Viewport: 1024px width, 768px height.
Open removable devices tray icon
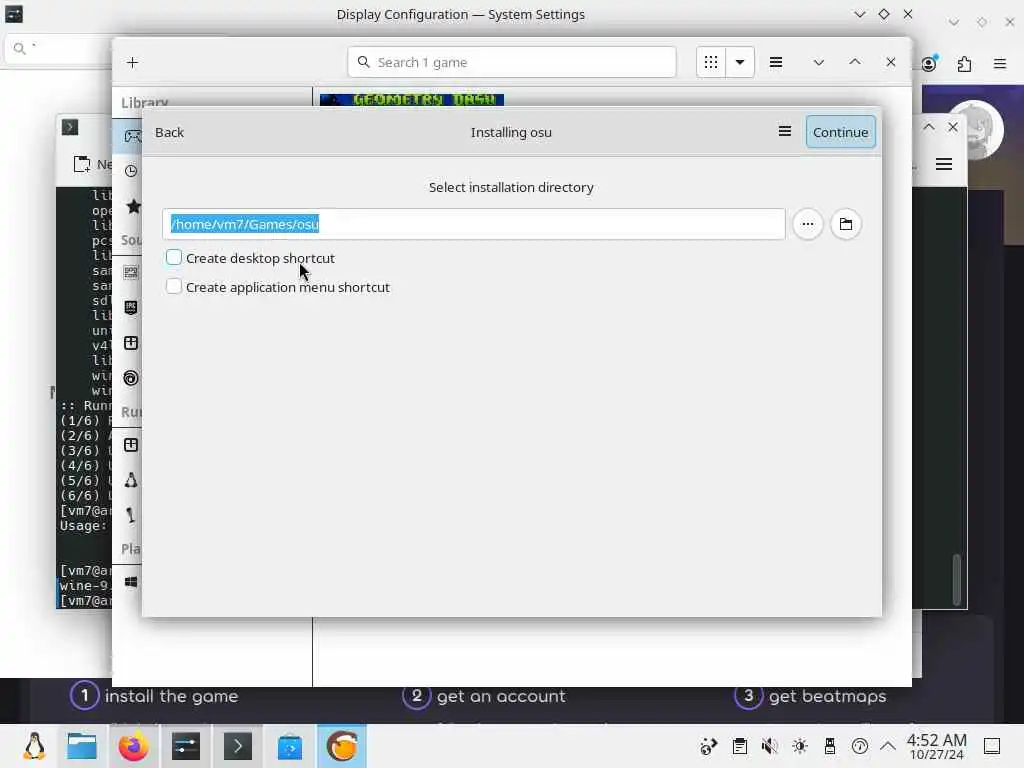coord(829,746)
